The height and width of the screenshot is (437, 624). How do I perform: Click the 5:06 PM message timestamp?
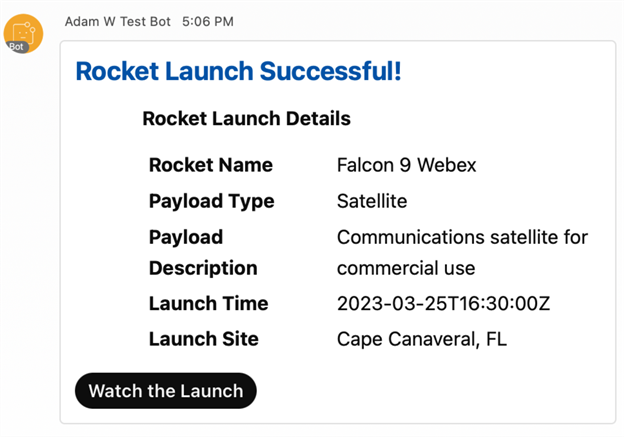pyautogui.click(x=208, y=21)
